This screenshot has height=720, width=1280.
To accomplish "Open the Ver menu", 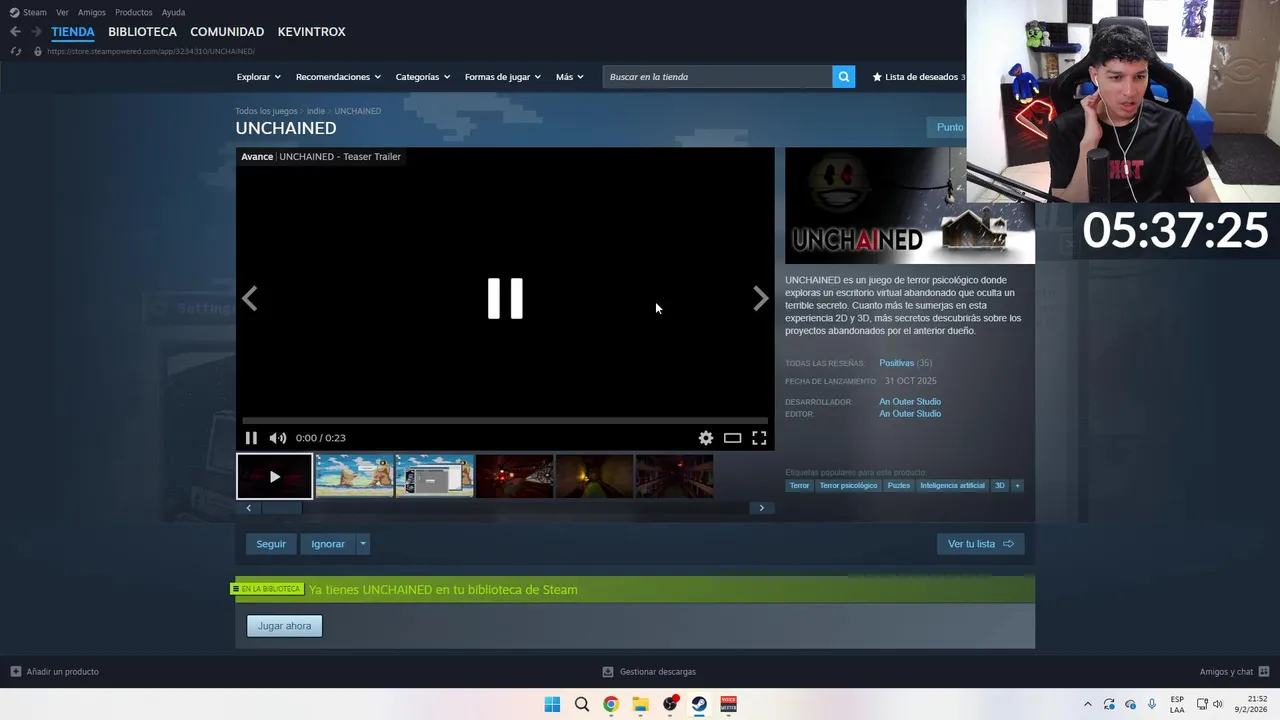I will tap(62, 12).
